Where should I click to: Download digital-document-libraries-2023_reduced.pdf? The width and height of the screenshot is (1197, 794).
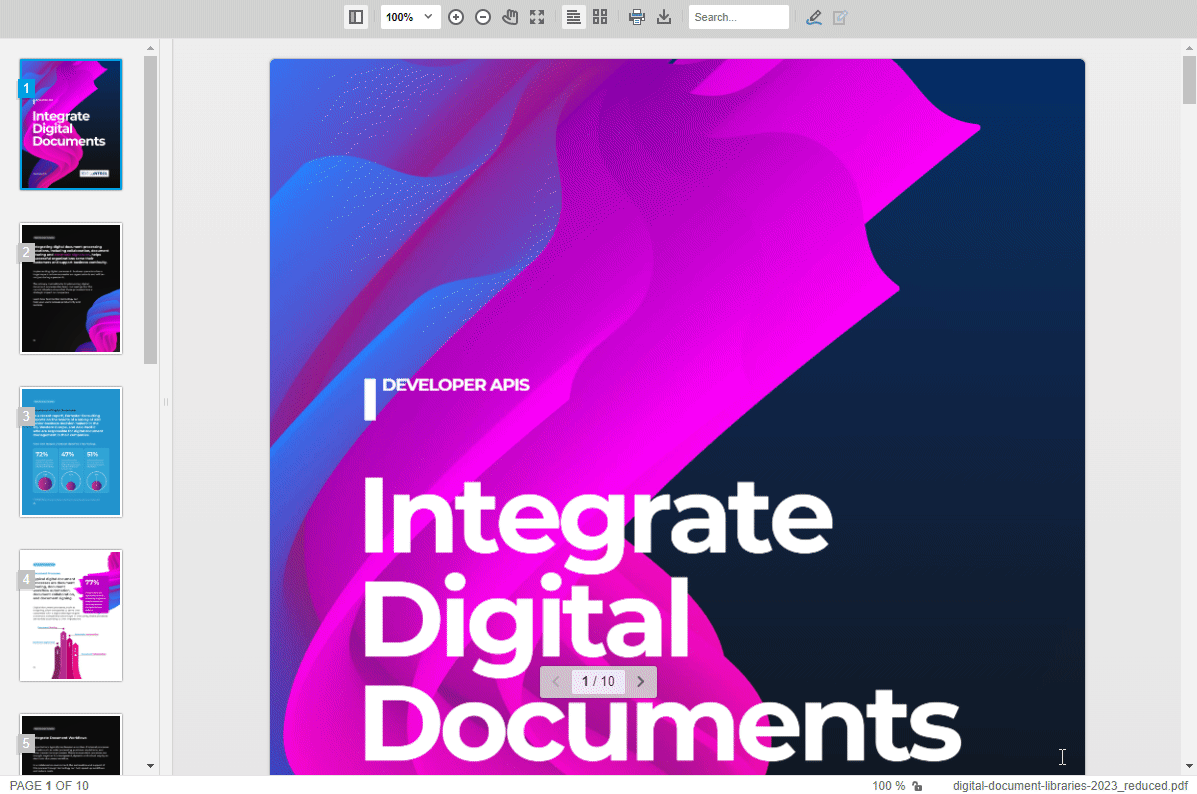pyautogui.click(x=664, y=17)
